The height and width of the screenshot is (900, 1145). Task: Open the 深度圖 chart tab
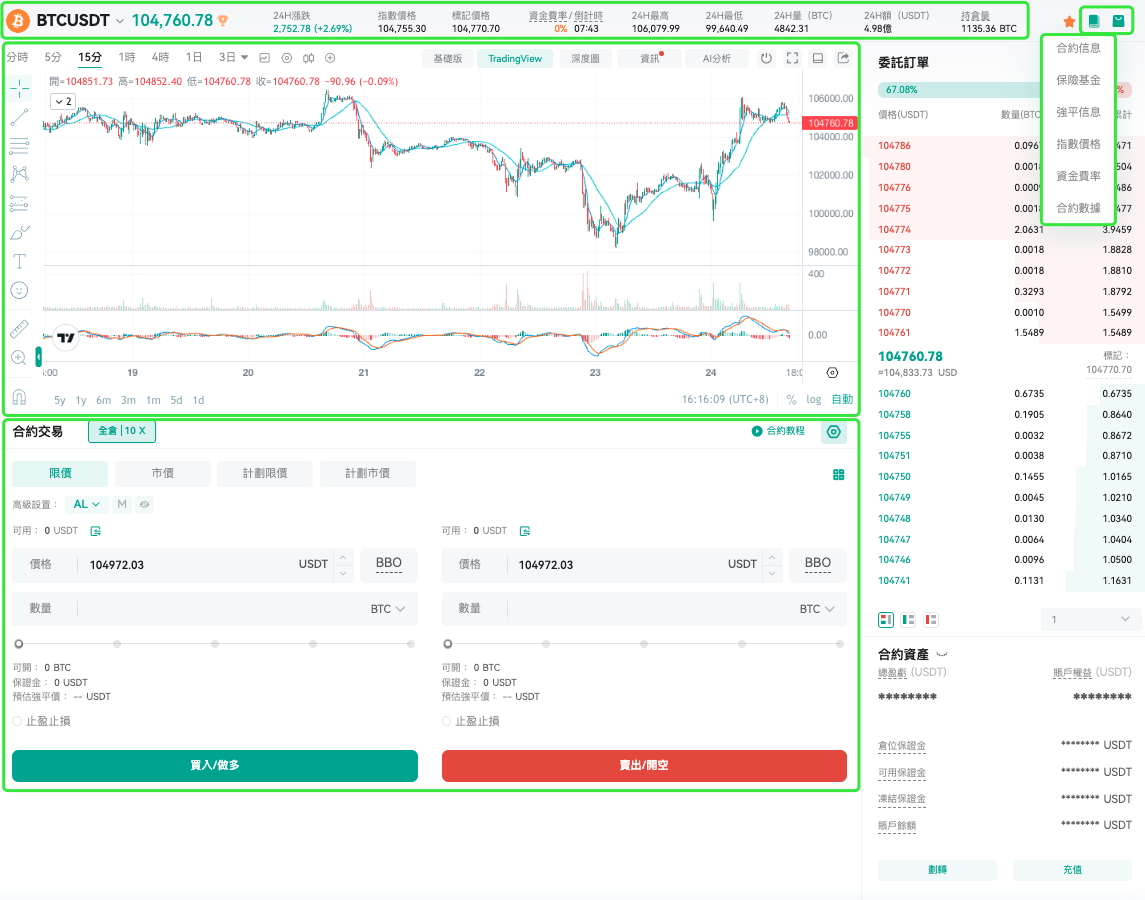pyautogui.click(x=585, y=58)
